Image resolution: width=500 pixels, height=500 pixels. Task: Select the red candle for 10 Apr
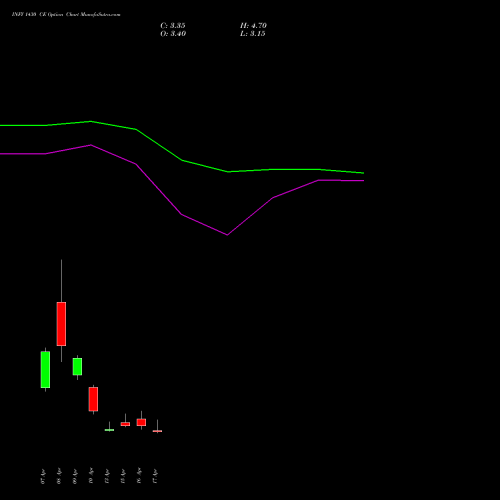tap(93, 399)
